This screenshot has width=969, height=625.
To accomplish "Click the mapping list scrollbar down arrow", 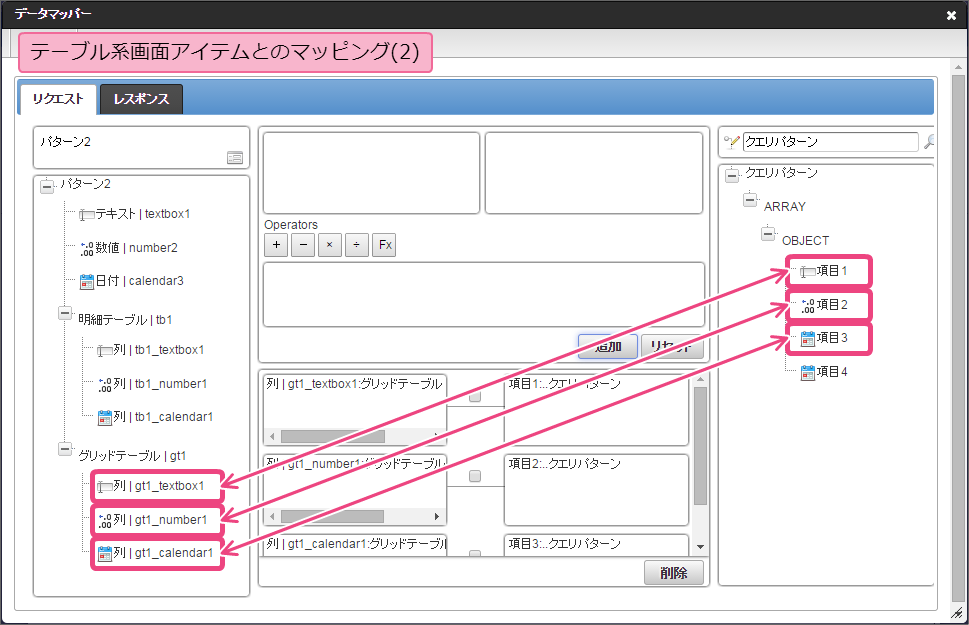I will [700, 546].
